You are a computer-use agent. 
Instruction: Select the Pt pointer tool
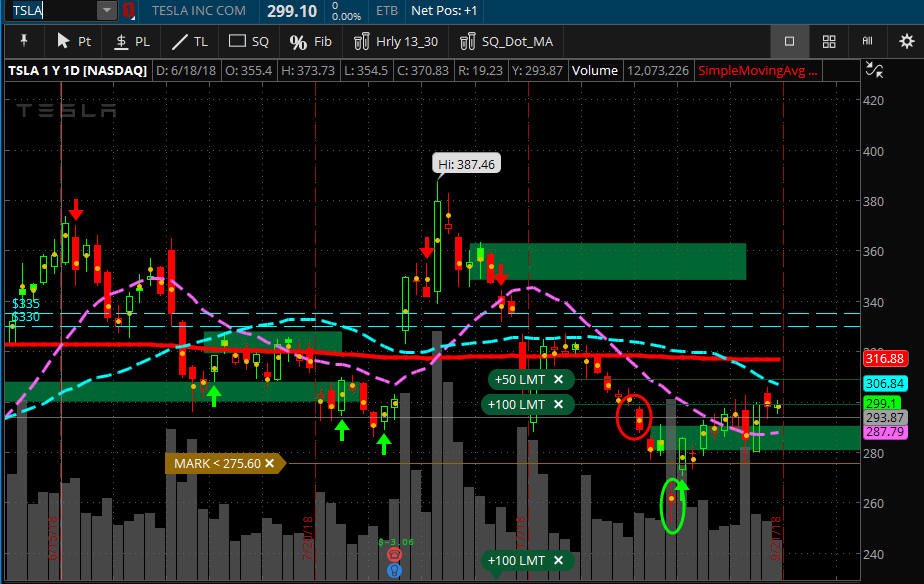(74, 41)
